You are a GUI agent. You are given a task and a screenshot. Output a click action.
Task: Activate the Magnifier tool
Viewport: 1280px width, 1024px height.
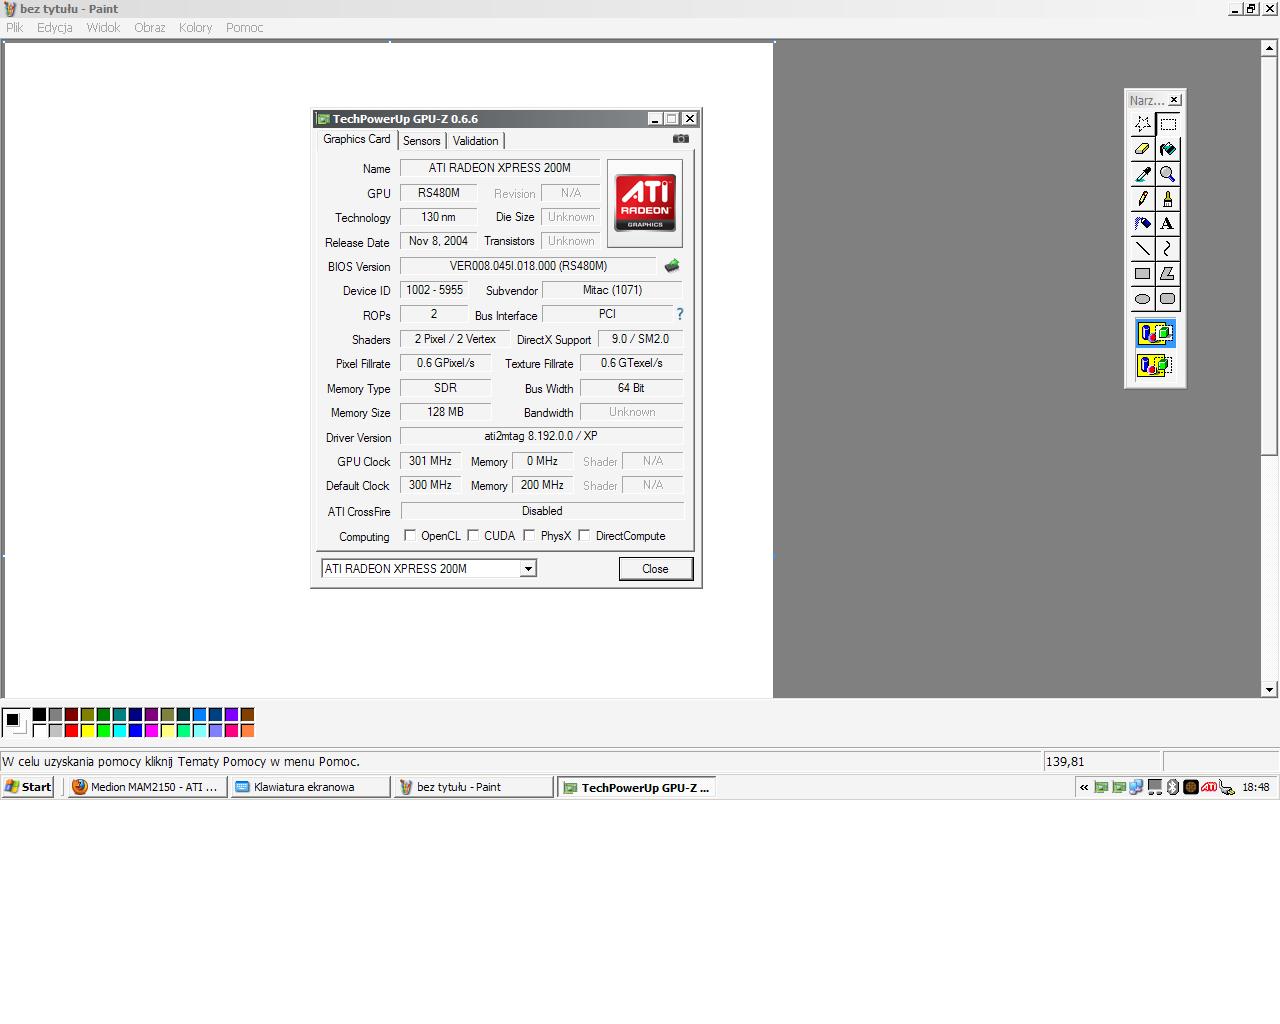coord(1168,174)
